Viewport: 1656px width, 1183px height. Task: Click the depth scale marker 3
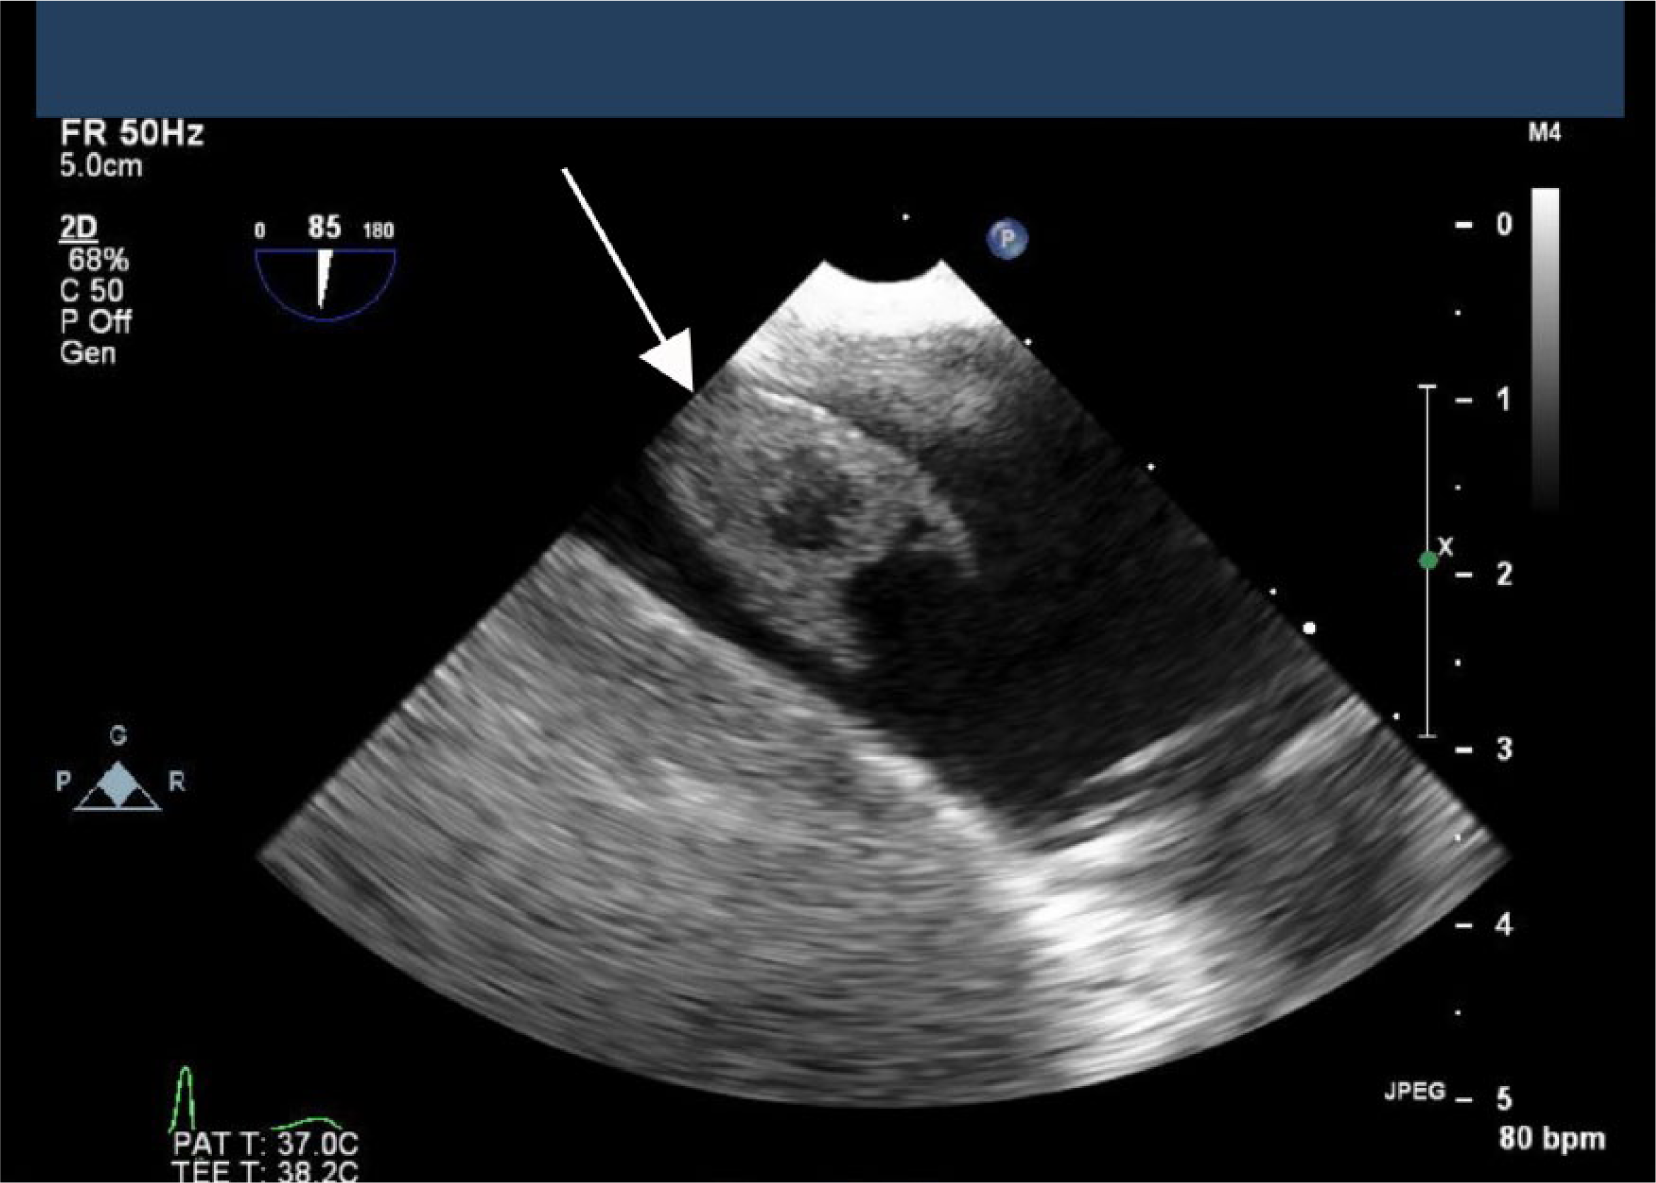click(x=1504, y=749)
